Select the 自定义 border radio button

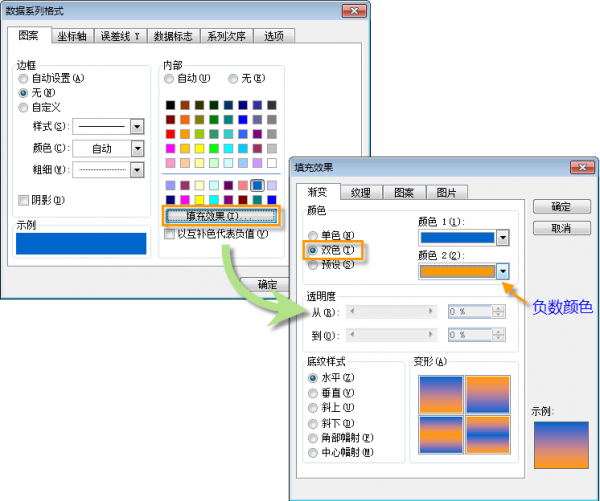pyautogui.click(x=23, y=108)
